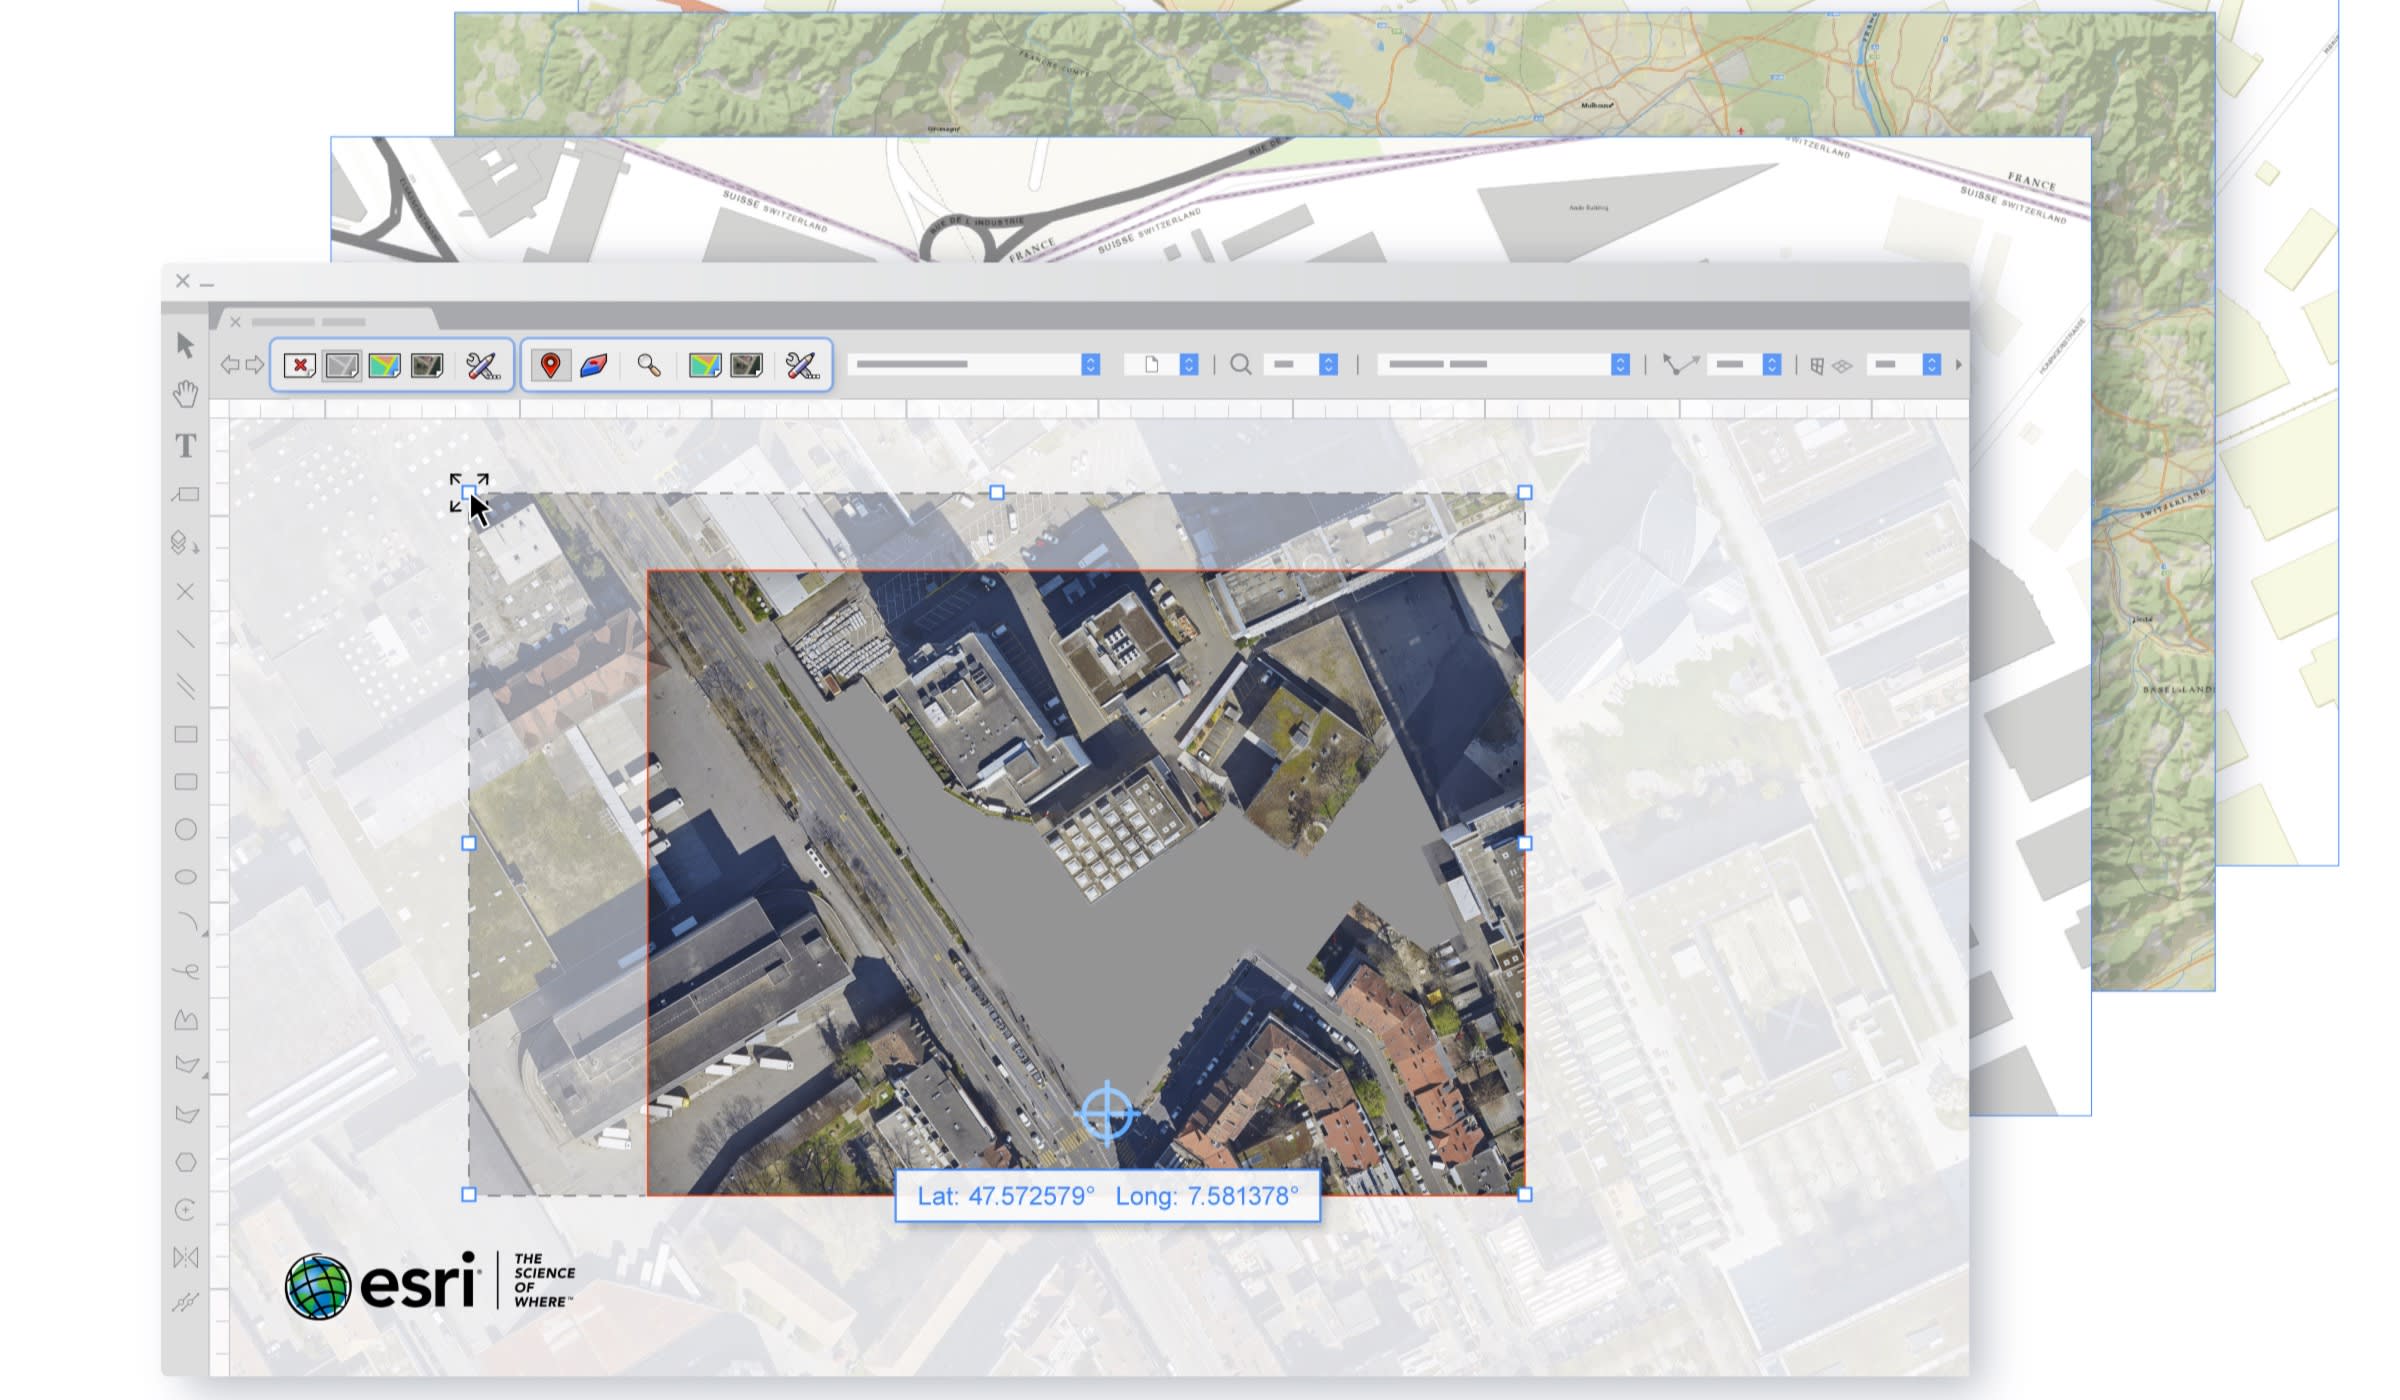Click the magnifier search map icon

649,365
